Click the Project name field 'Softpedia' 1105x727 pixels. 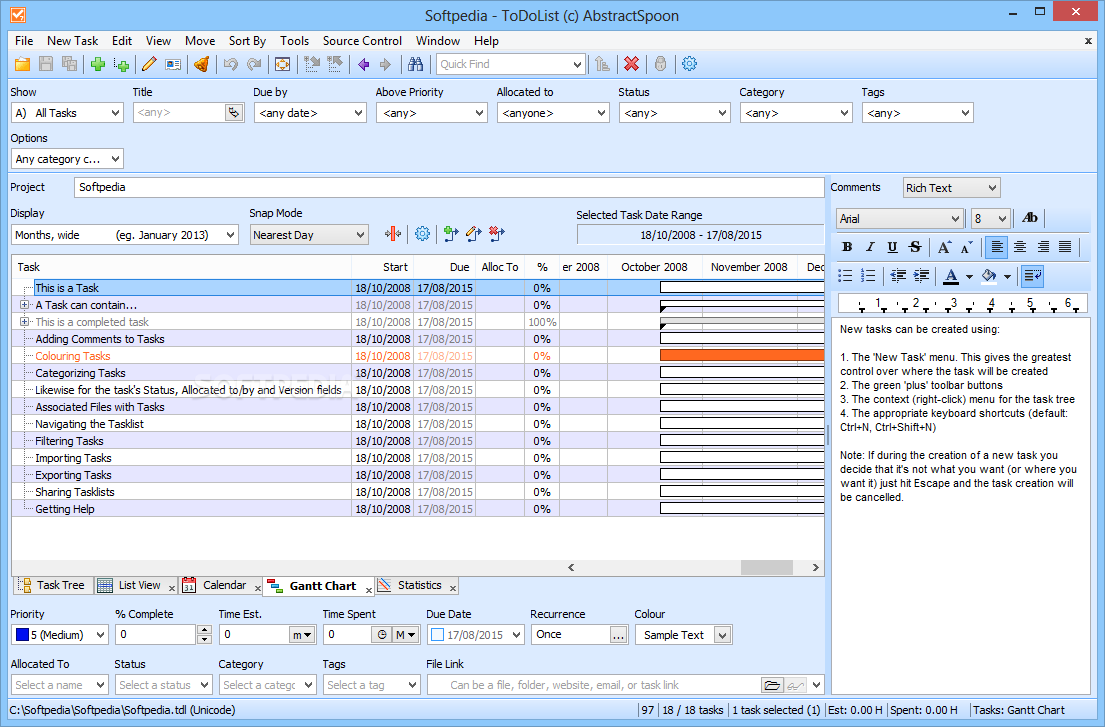[x=449, y=187]
